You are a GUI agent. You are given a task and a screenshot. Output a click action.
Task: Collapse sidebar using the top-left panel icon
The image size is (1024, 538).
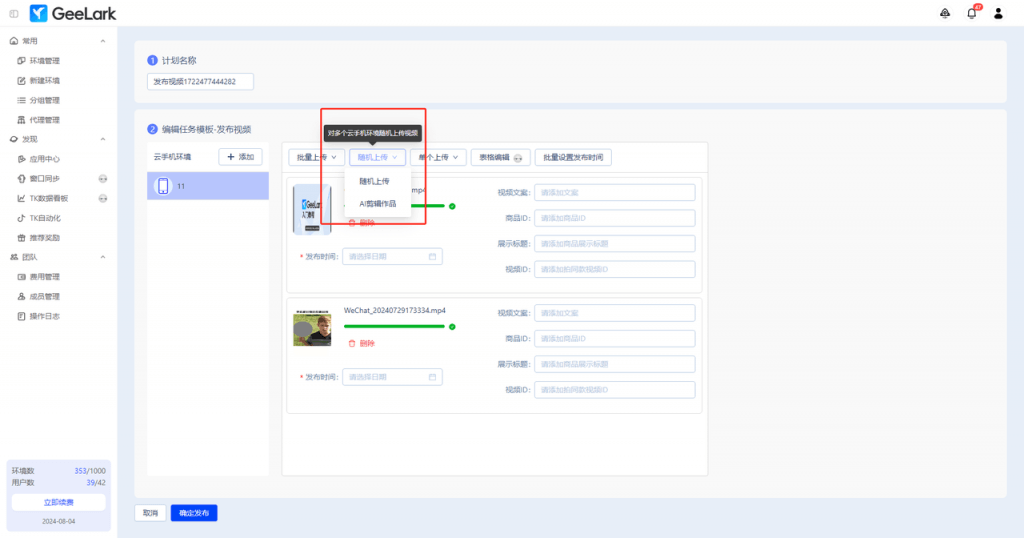click(13, 13)
